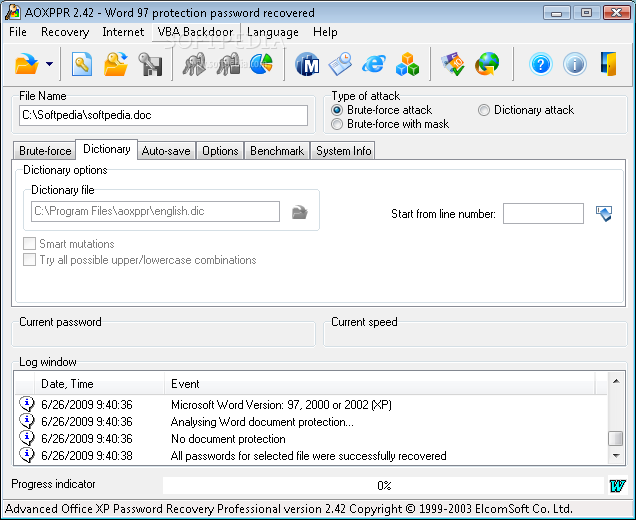636x520 pixels.
Task: Click the W icon next to progress bar
Action: tap(617, 485)
